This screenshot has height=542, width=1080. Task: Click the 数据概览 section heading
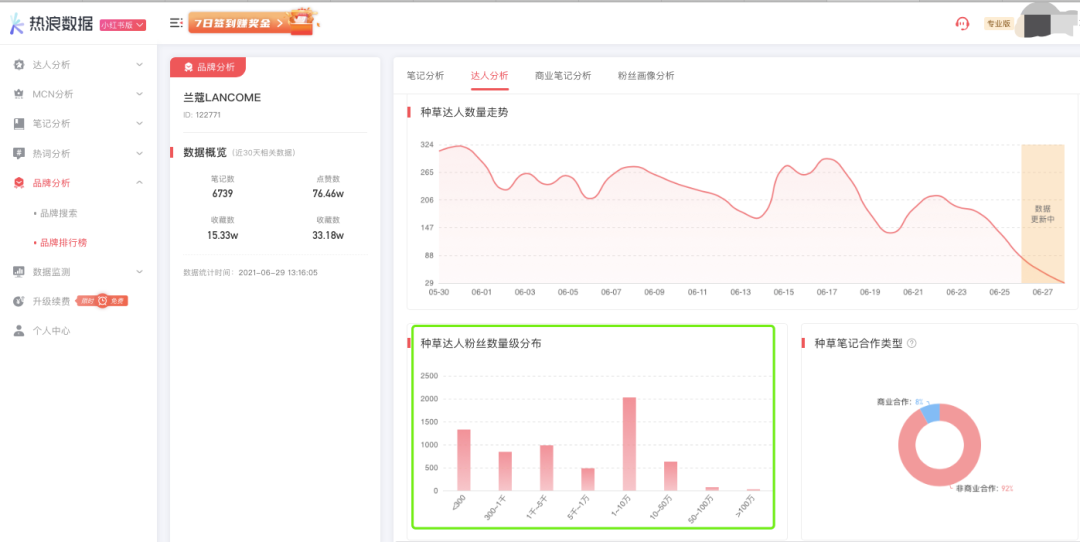(205, 152)
